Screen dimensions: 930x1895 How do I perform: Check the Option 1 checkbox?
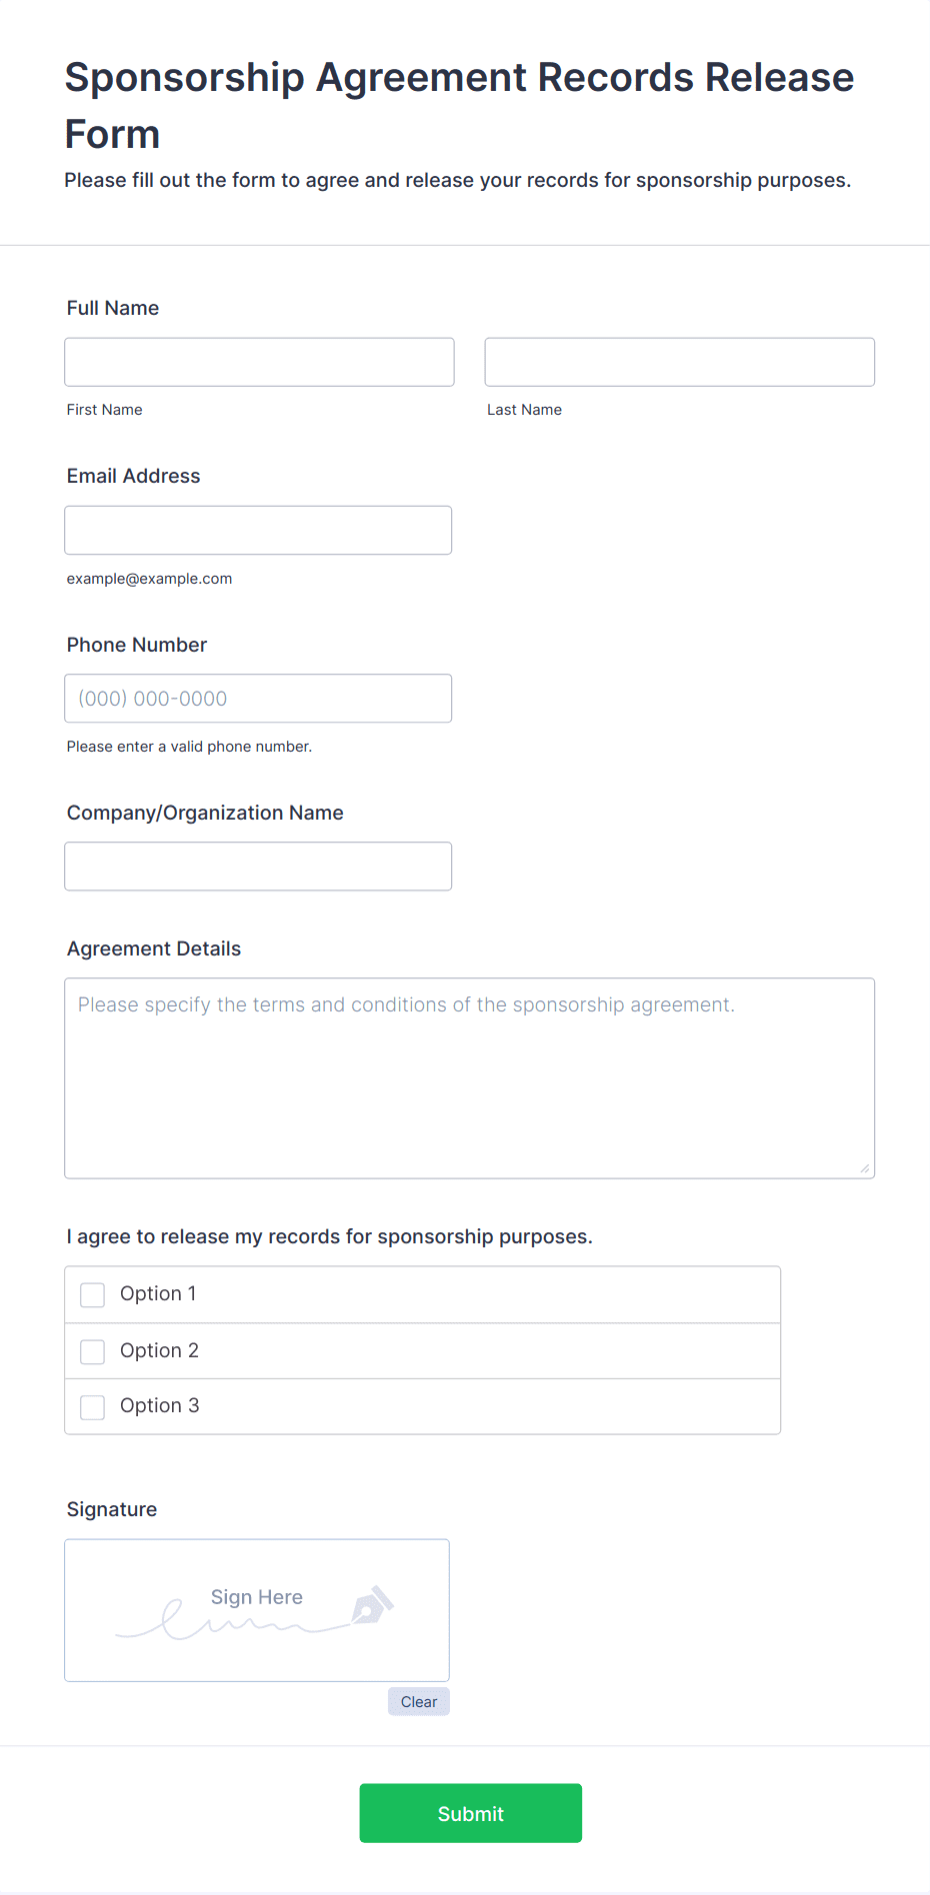click(x=91, y=1294)
